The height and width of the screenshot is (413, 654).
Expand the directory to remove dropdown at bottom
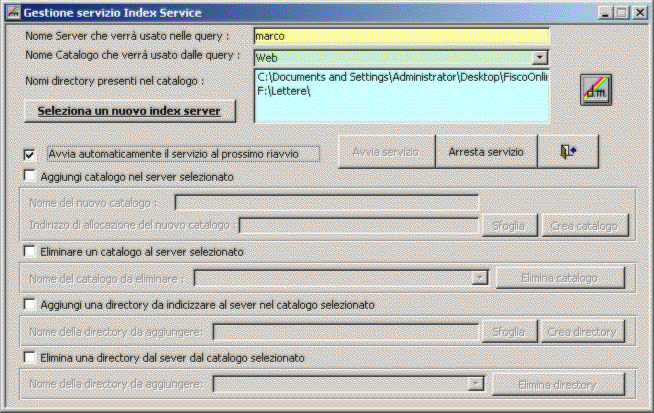tap(475, 383)
